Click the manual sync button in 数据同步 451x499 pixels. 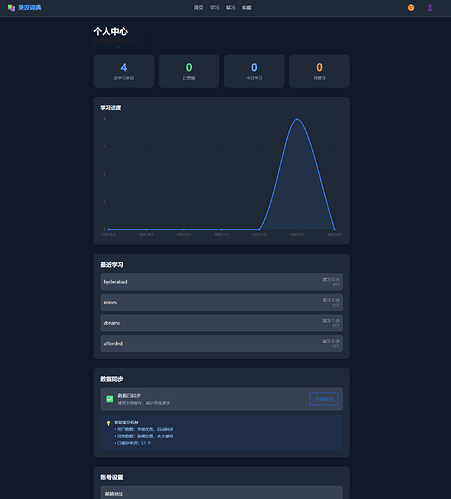(x=324, y=399)
